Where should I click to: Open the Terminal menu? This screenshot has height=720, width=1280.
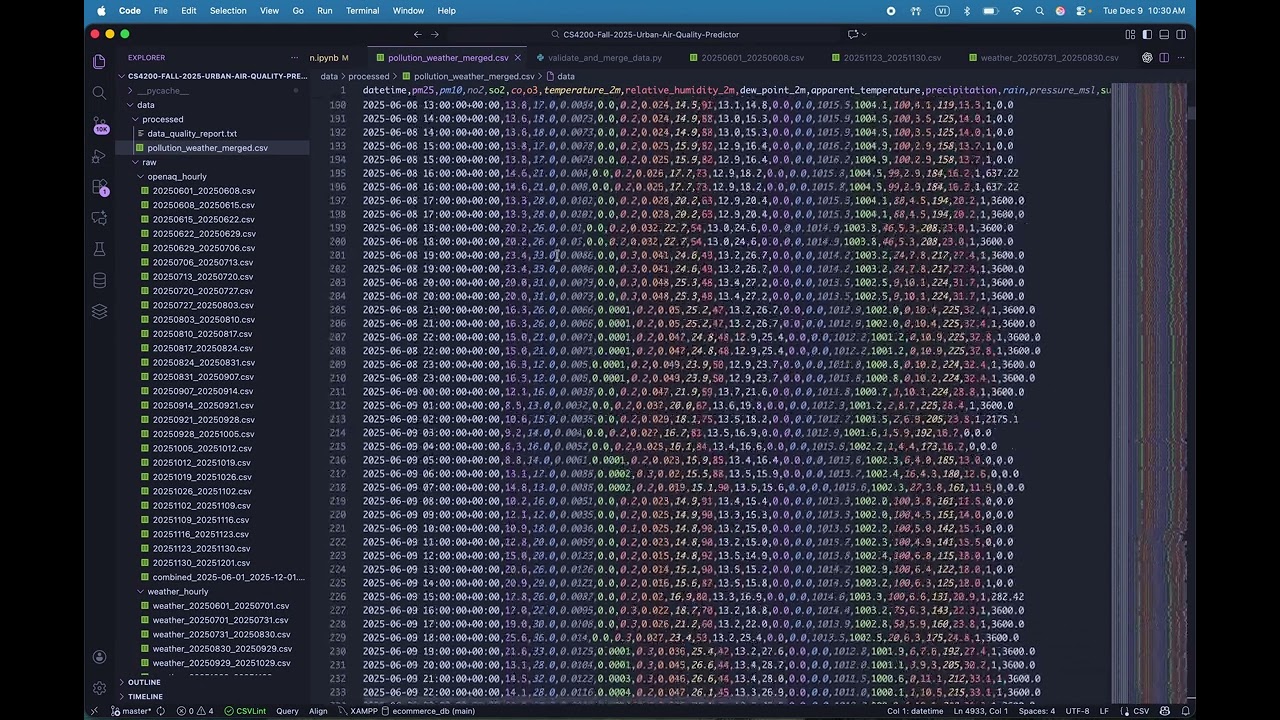pos(362,11)
